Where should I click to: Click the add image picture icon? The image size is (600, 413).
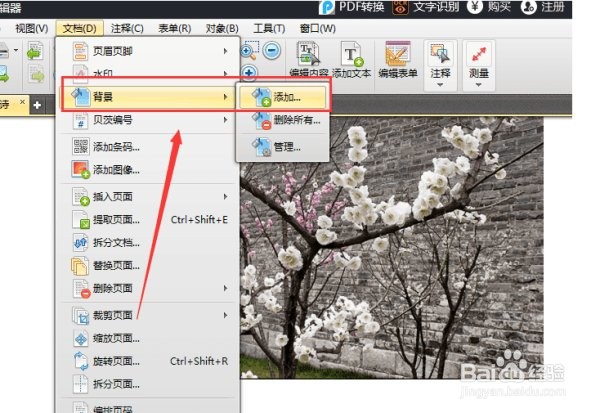[x=80, y=170]
